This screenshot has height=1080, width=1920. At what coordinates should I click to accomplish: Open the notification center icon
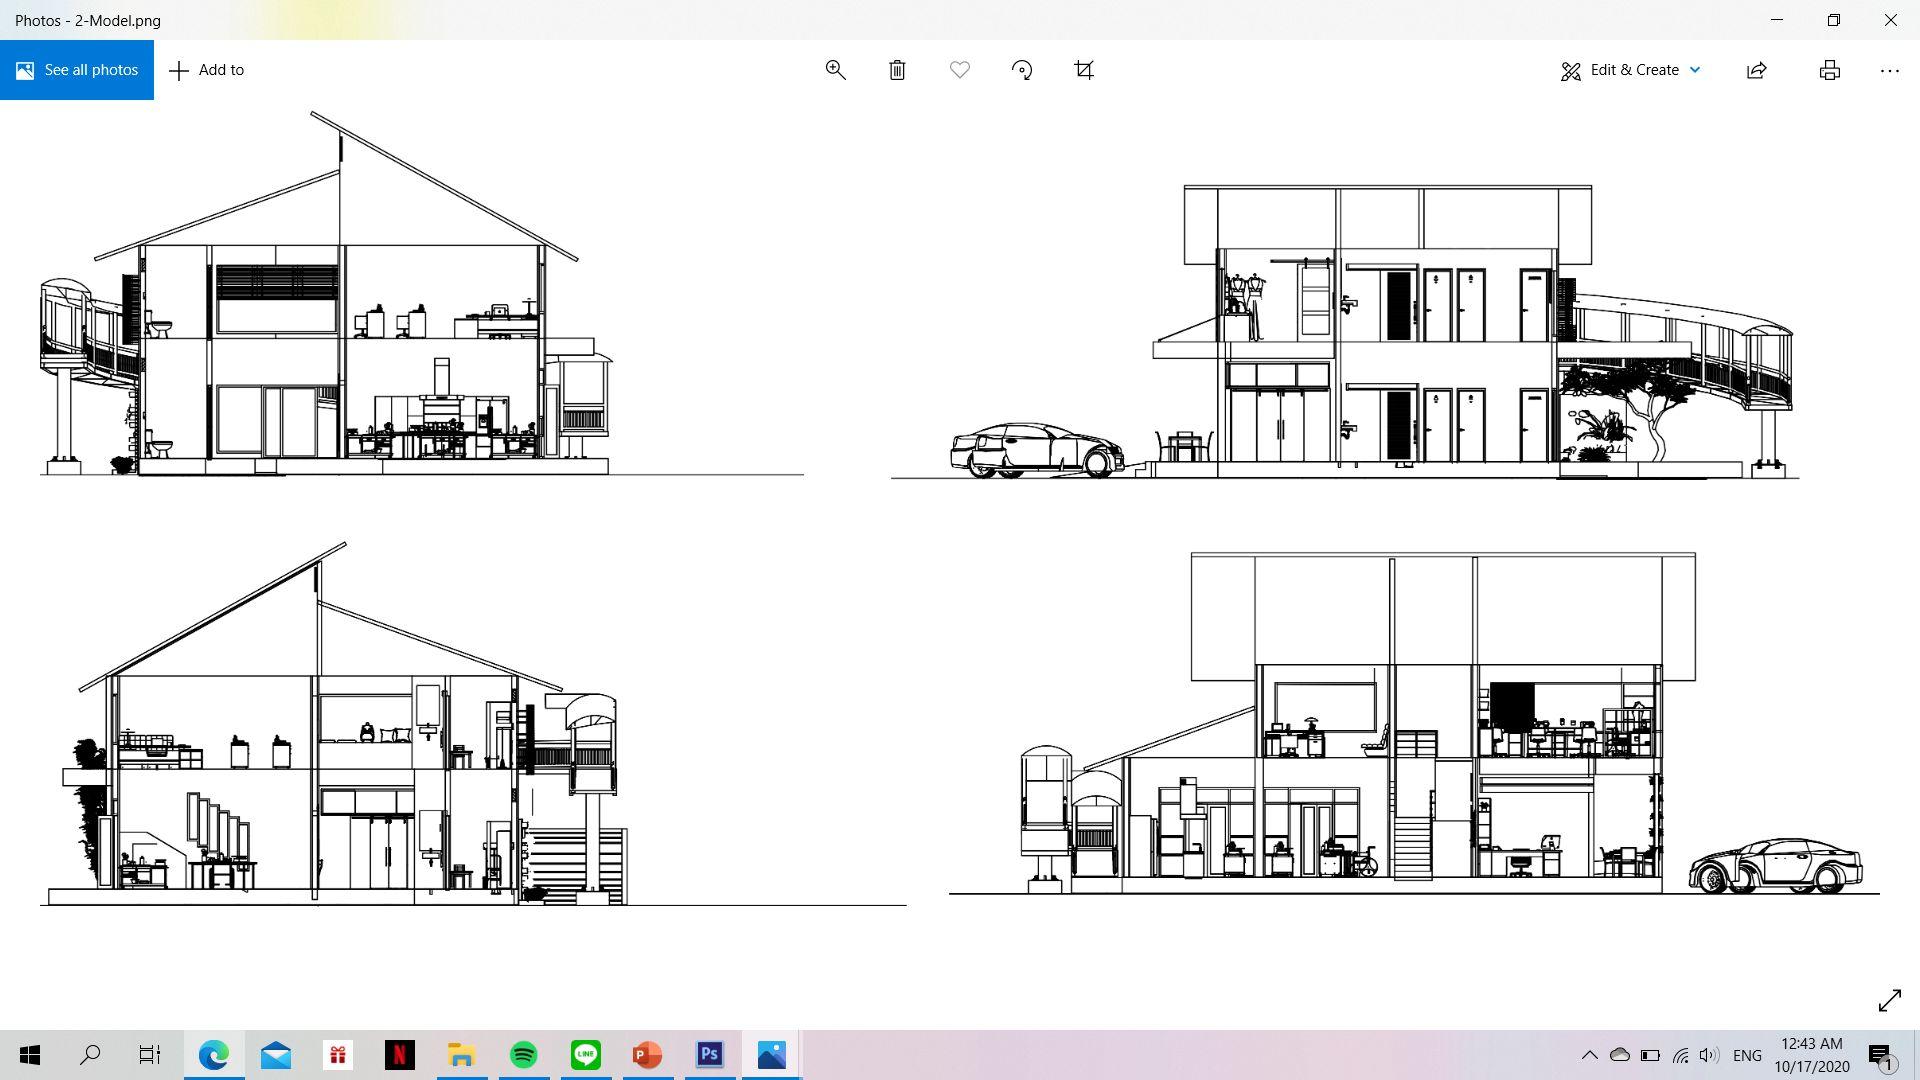1881,1055
